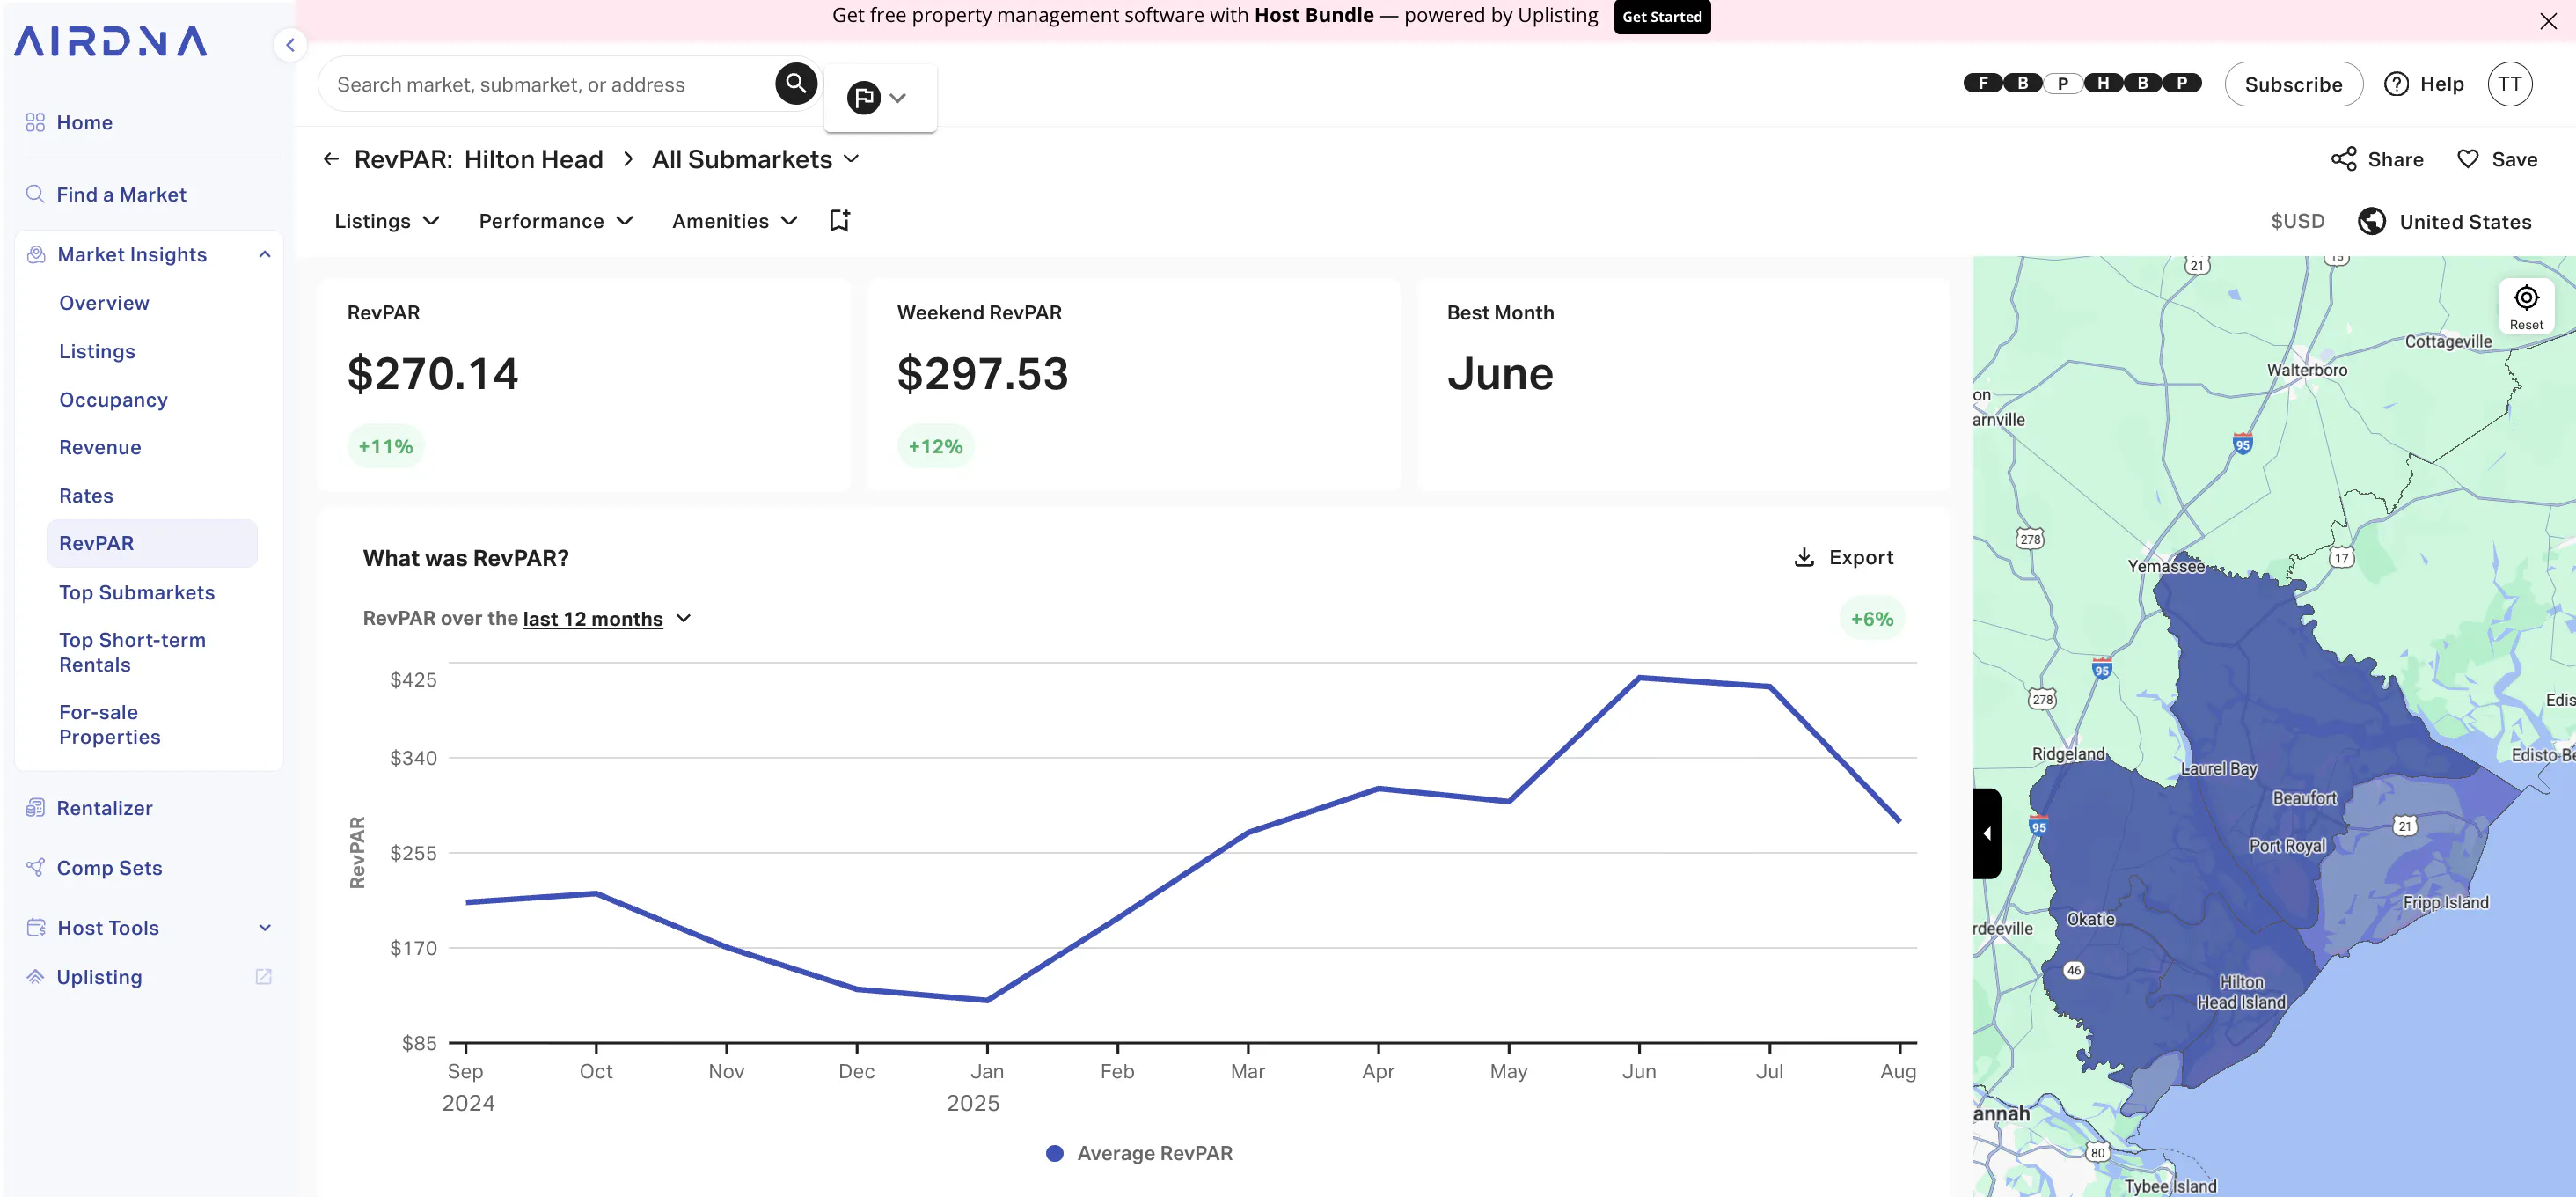Open Amenities filter dropdown
Screen dimensions: 2576x1197
[734, 221]
